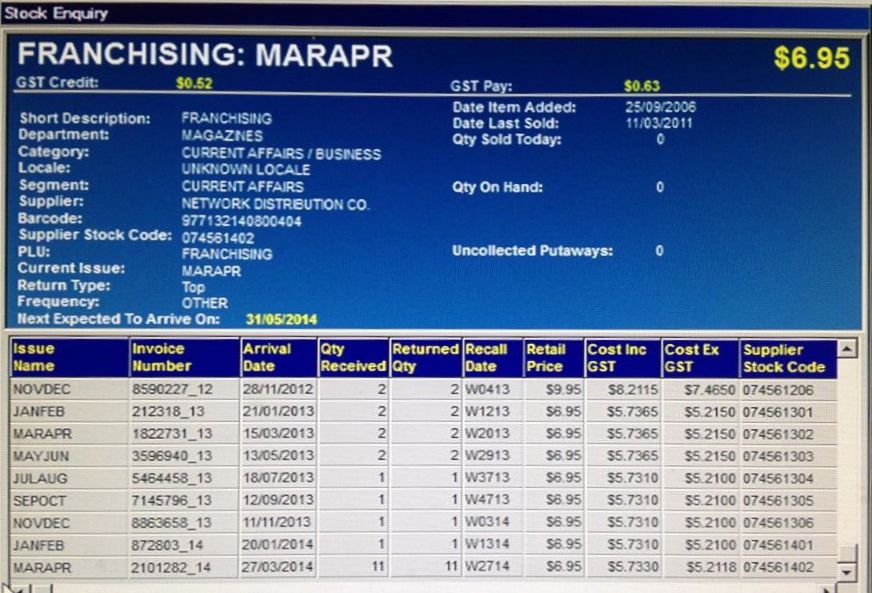Click the Recall Date column header
The image size is (872, 593).
[x=492, y=358]
